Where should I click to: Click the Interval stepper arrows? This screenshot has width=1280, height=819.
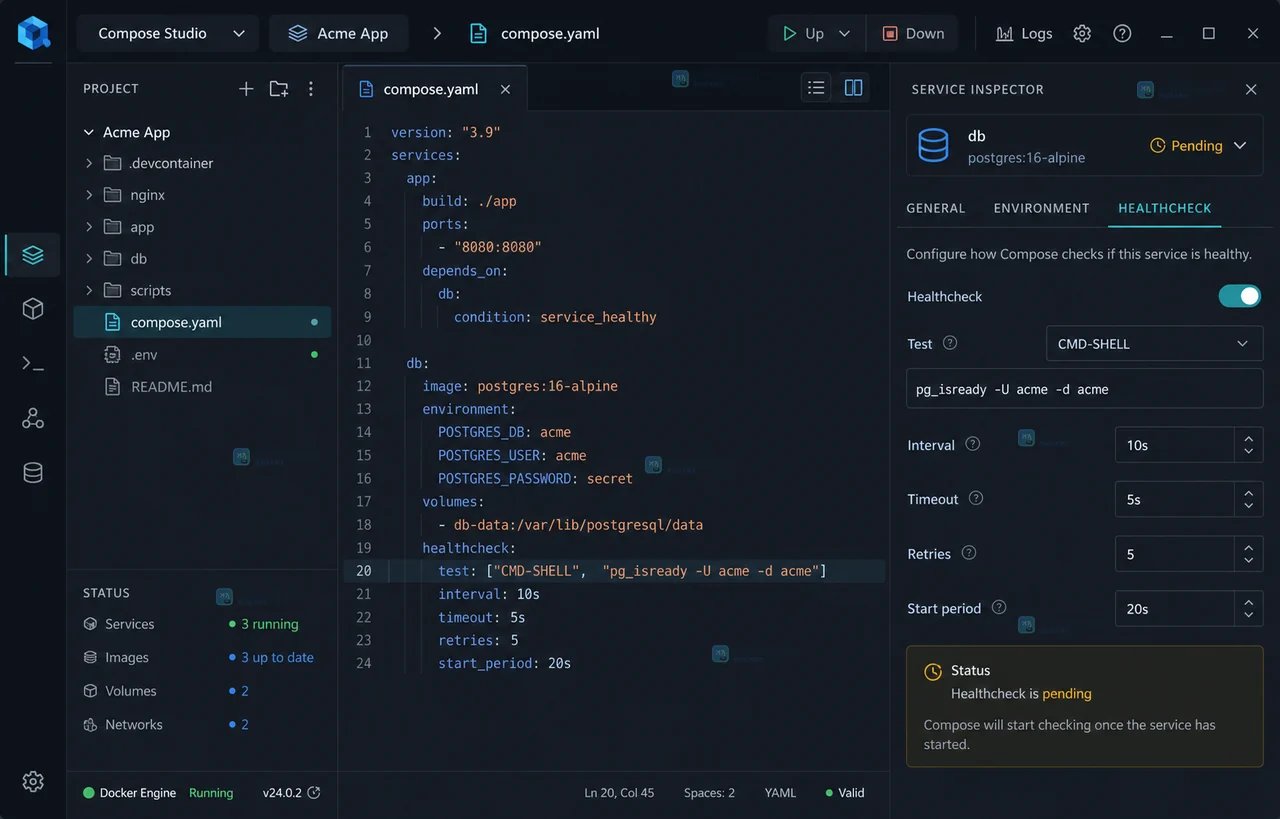[1248, 445]
